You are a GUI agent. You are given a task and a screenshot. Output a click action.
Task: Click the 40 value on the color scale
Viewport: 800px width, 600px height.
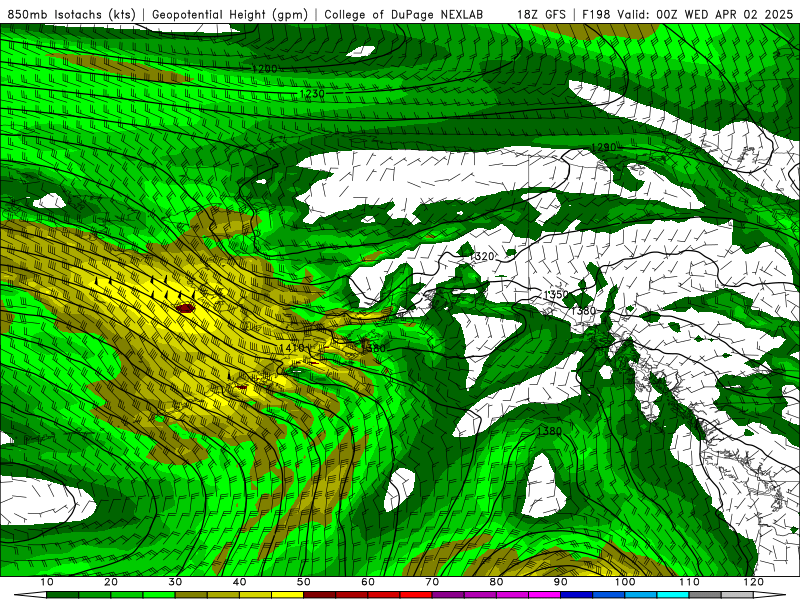click(239, 582)
